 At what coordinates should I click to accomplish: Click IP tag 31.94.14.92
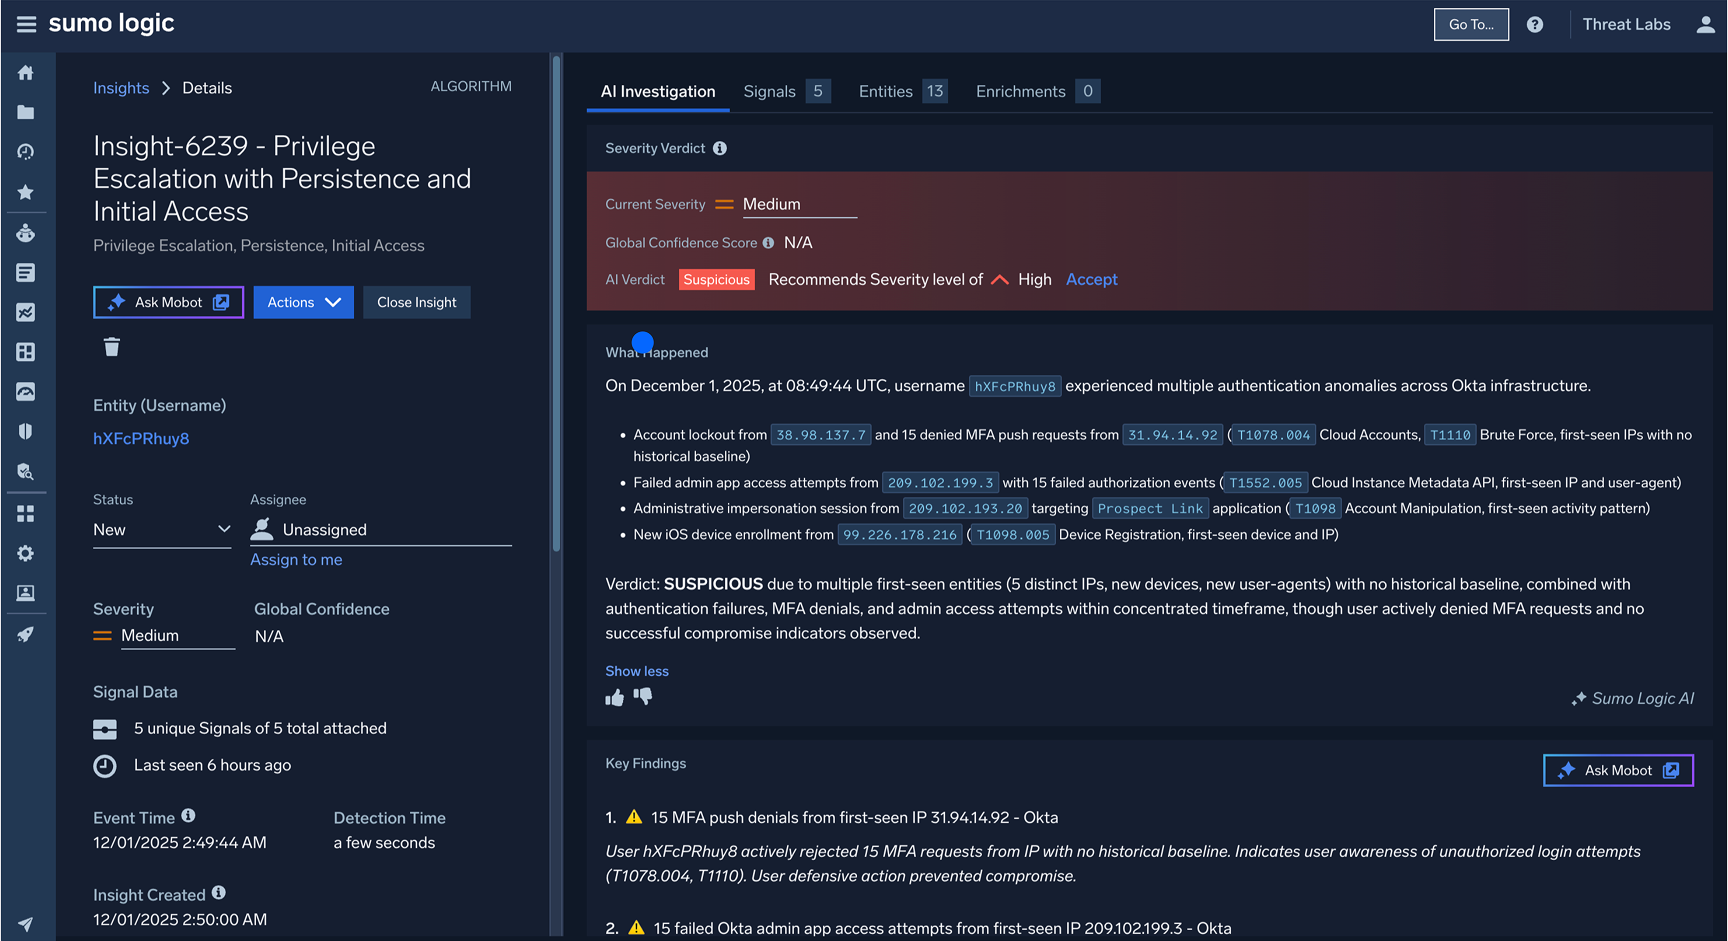[x=1173, y=435]
